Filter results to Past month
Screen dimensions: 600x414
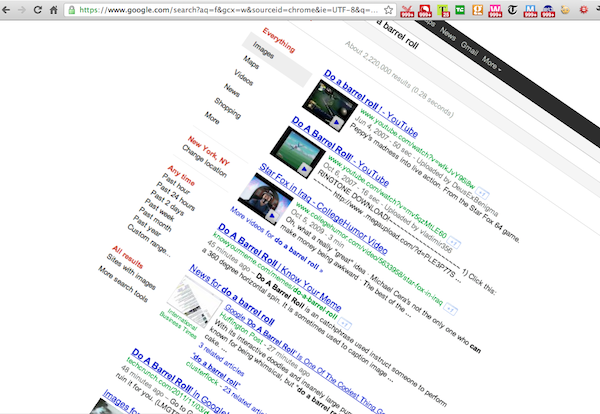155,219
